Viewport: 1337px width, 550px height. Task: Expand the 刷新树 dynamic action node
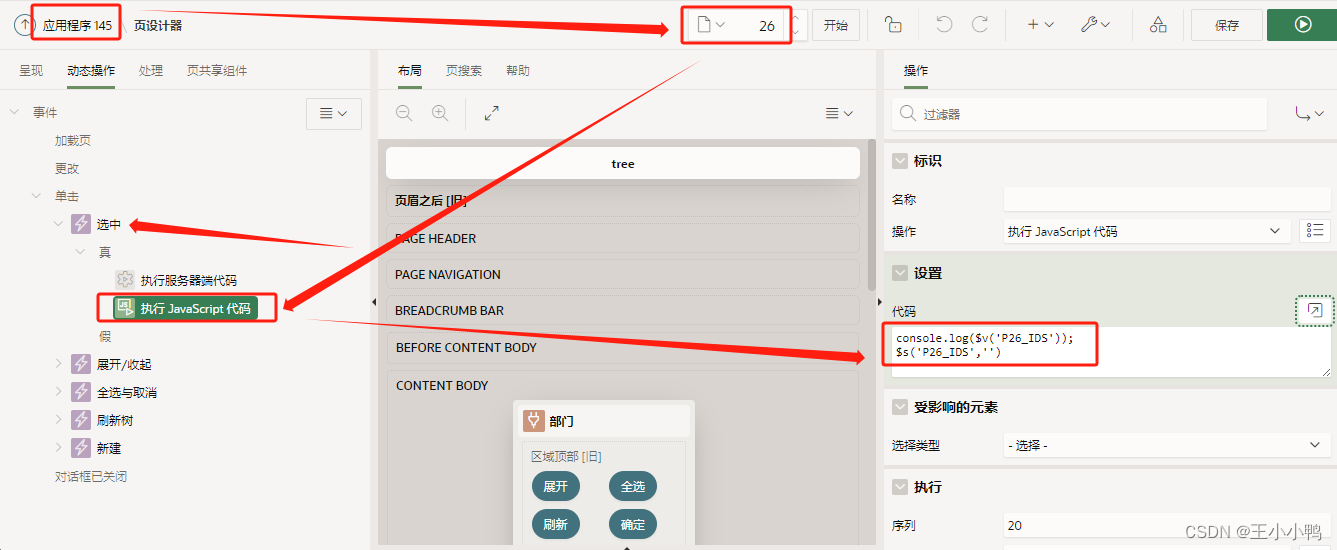pyautogui.click(x=58, y=420)
